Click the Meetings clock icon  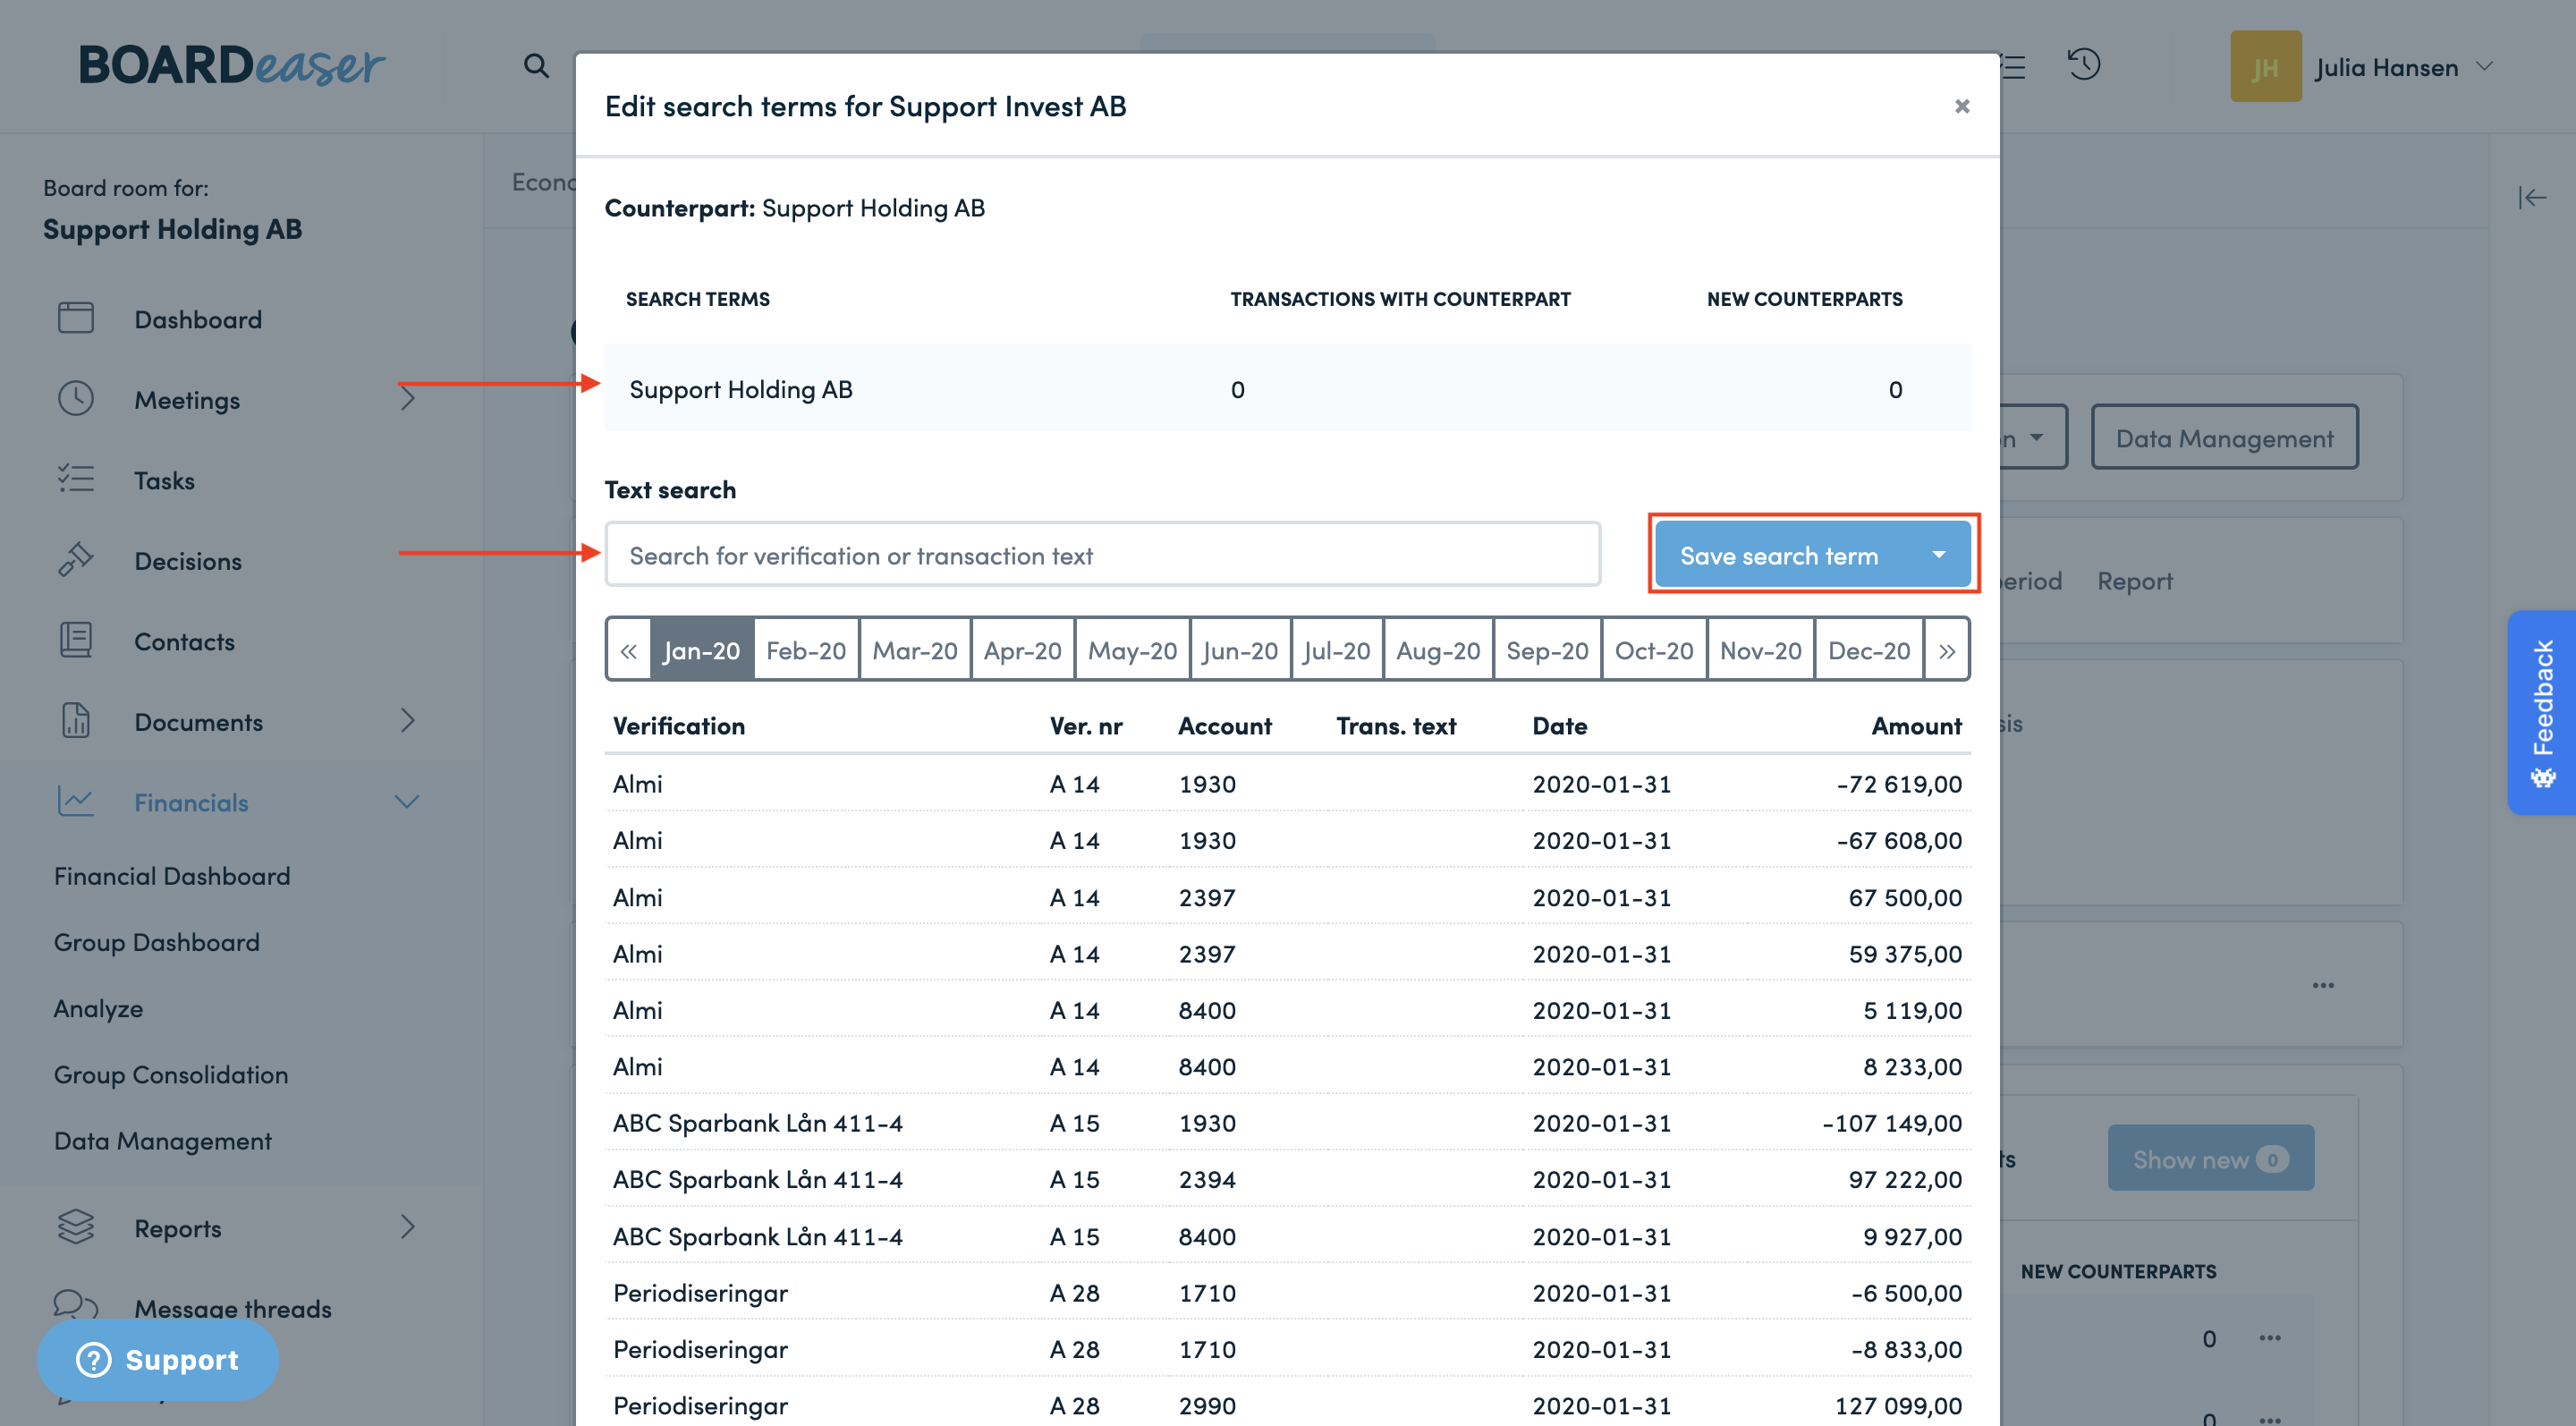click(76, 399)
